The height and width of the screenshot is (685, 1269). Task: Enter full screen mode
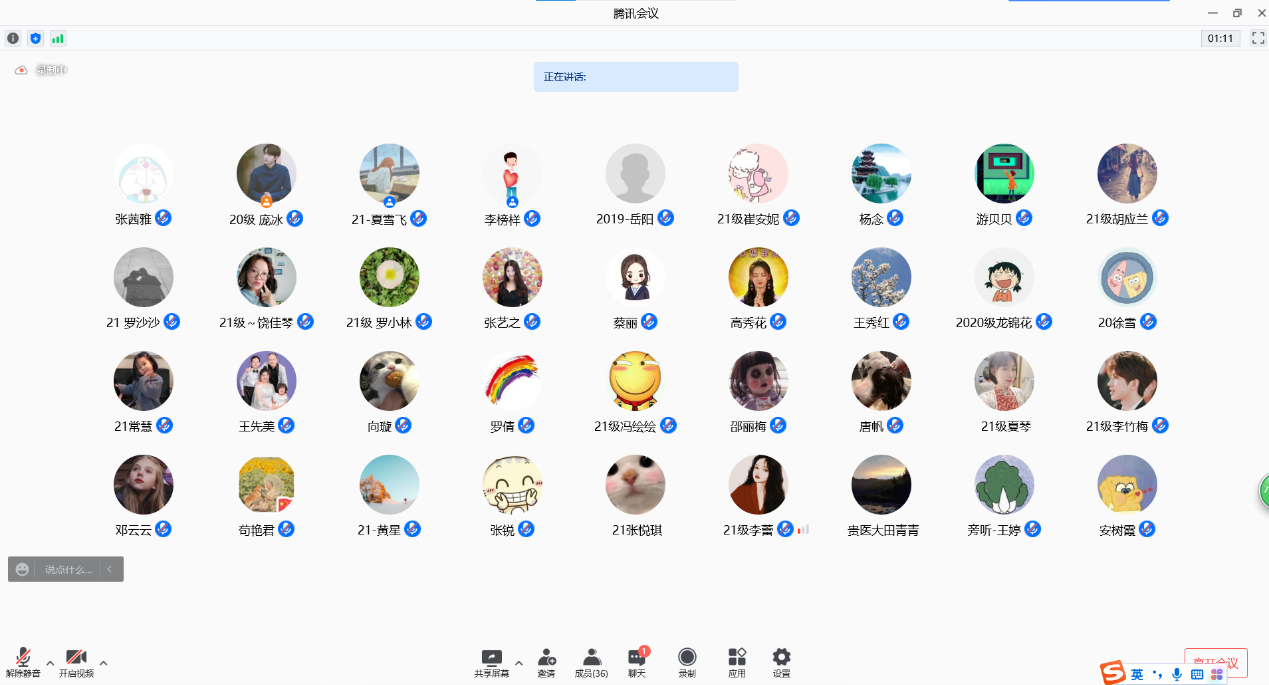pyautogui.click(x=1258, y=38)
